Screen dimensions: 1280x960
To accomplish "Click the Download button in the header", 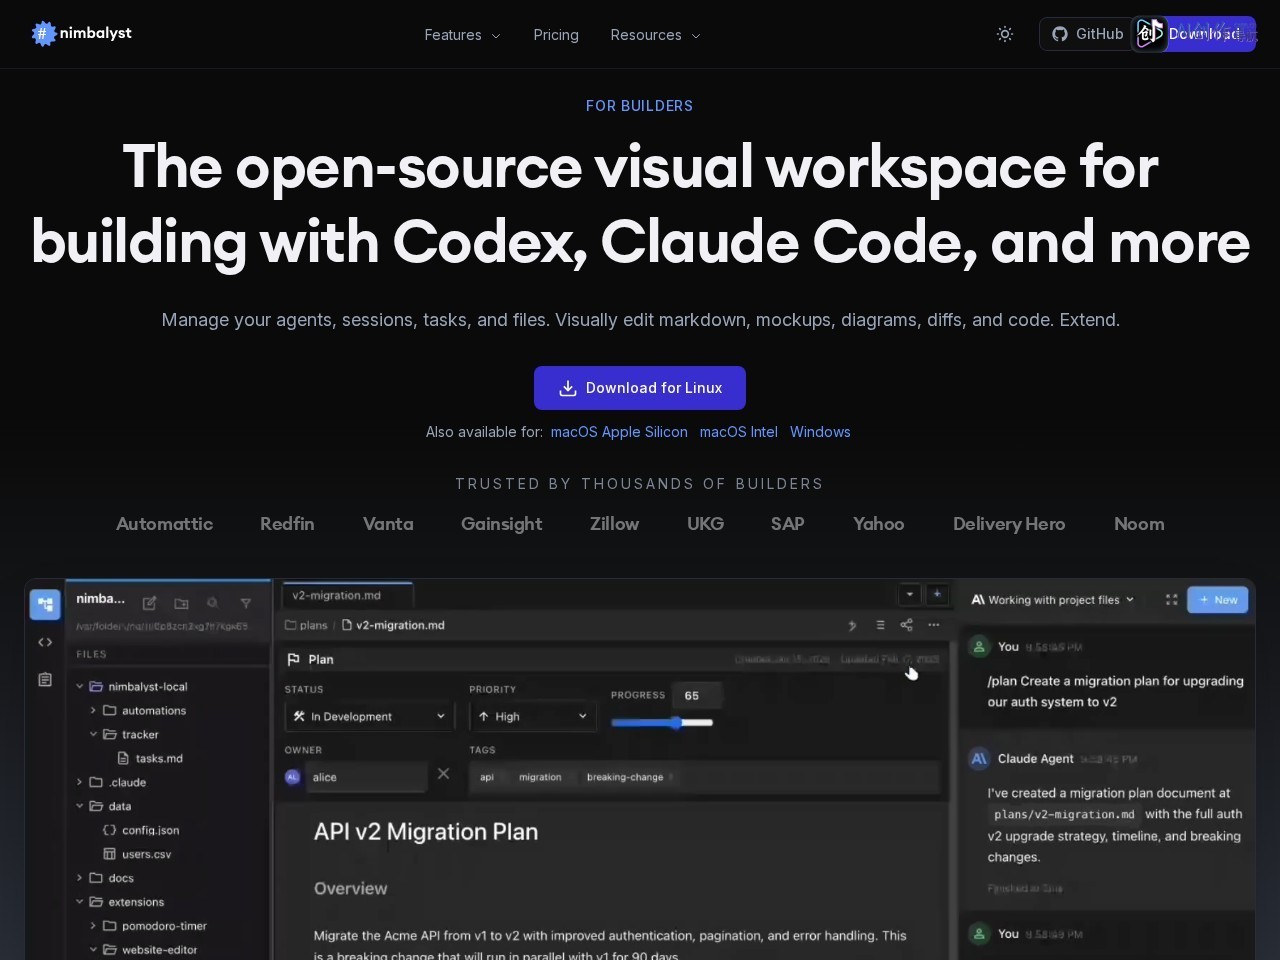I will tap(1203, 34).
